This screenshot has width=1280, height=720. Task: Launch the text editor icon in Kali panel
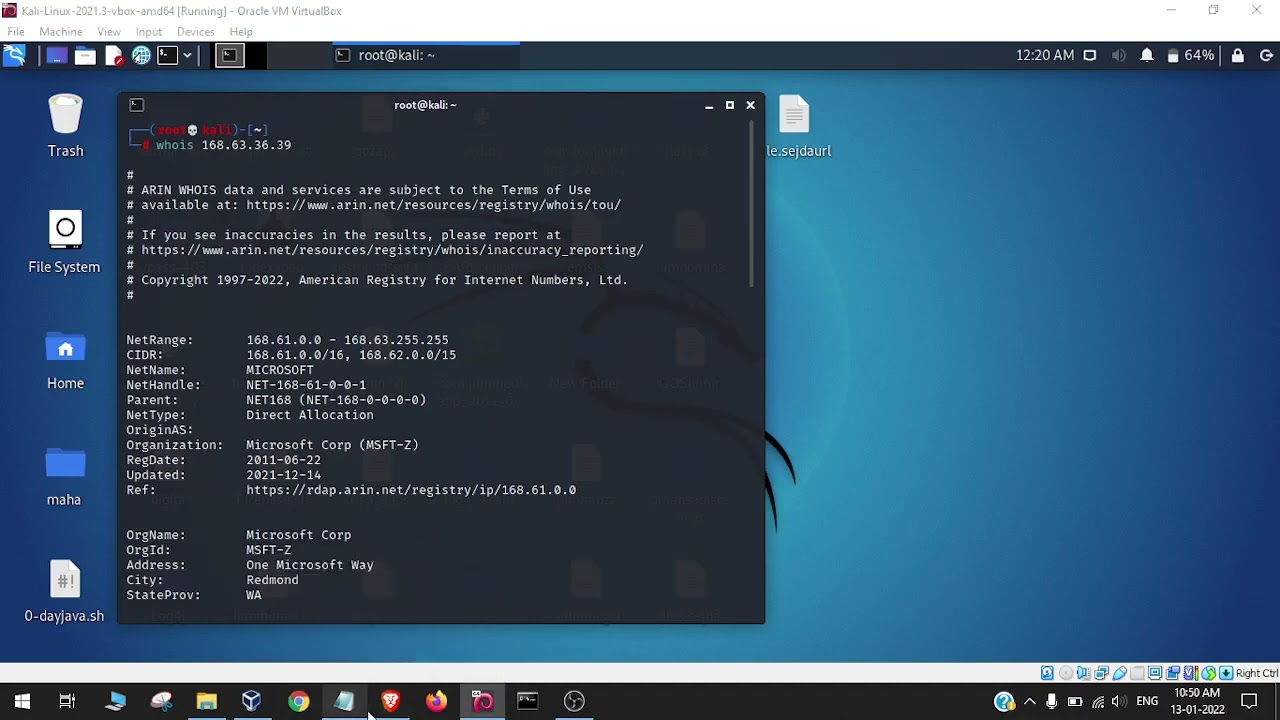click(x=113, y=56)
